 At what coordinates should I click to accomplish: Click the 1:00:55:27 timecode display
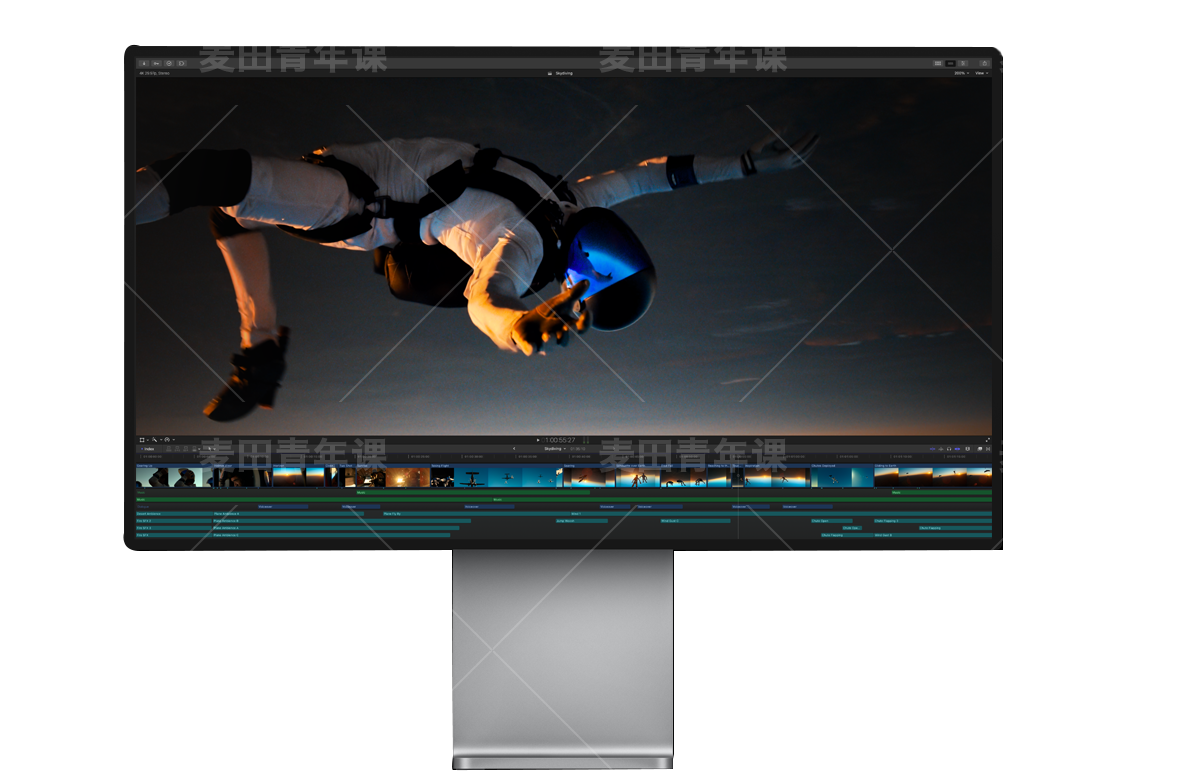[560, 440]
